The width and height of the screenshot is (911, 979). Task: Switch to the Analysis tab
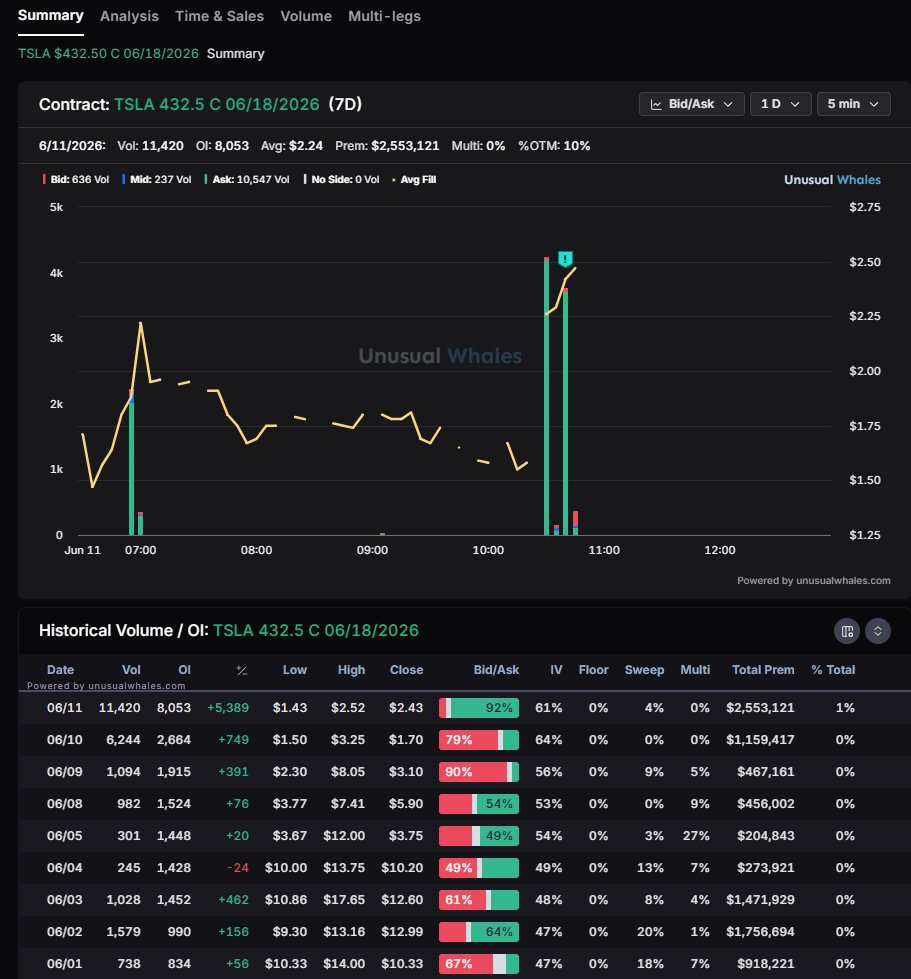tap(129, 16)
